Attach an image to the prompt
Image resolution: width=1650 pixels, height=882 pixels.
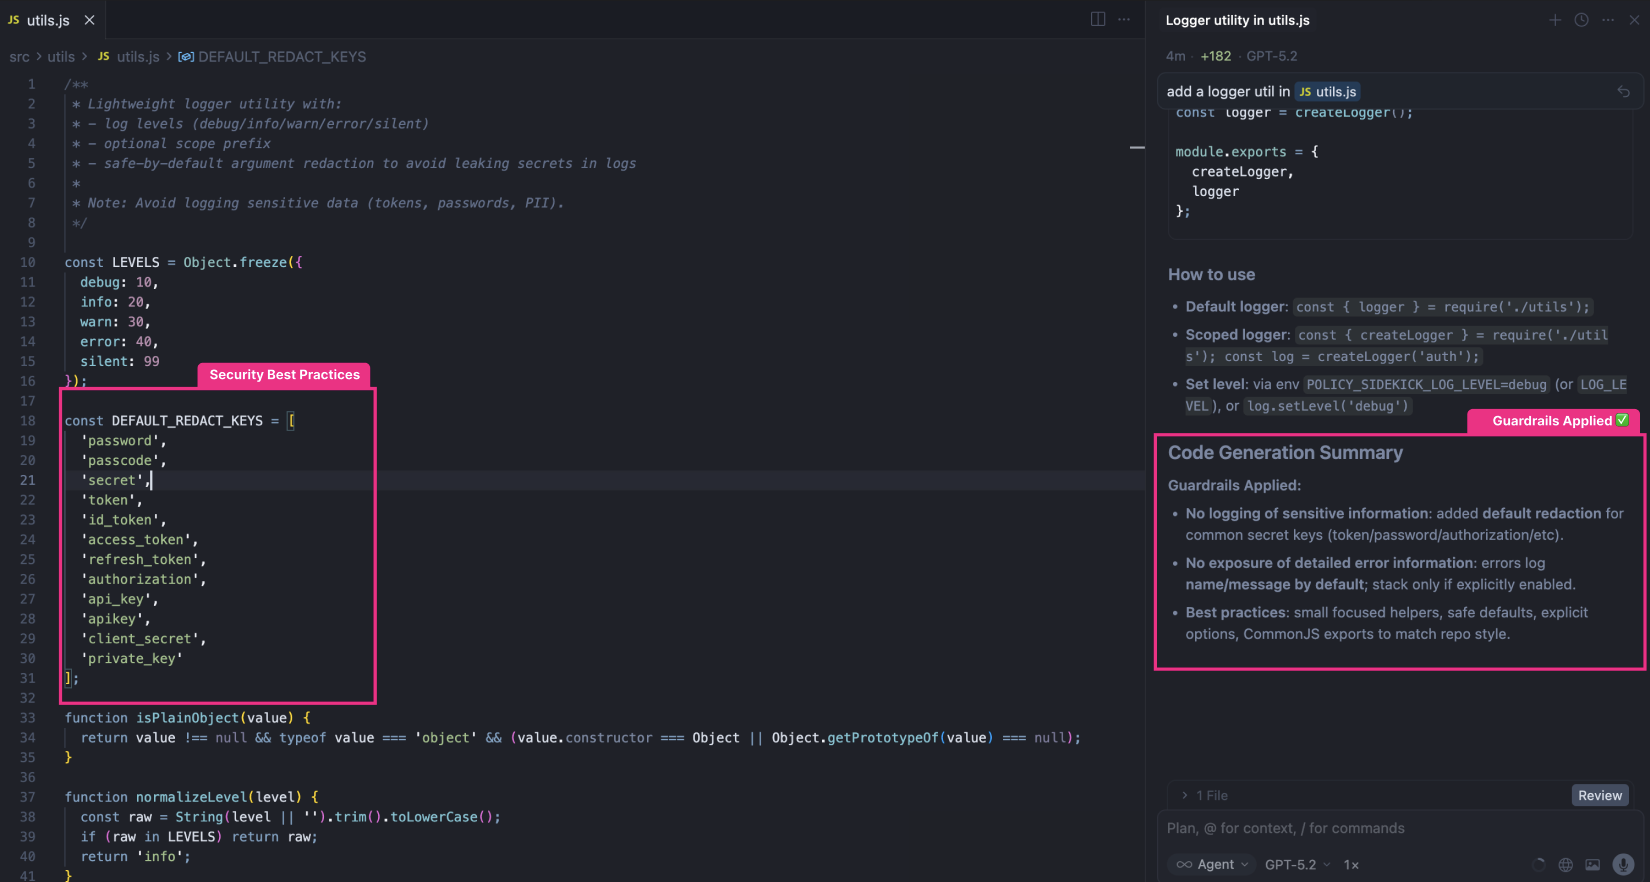(1593, 865)
